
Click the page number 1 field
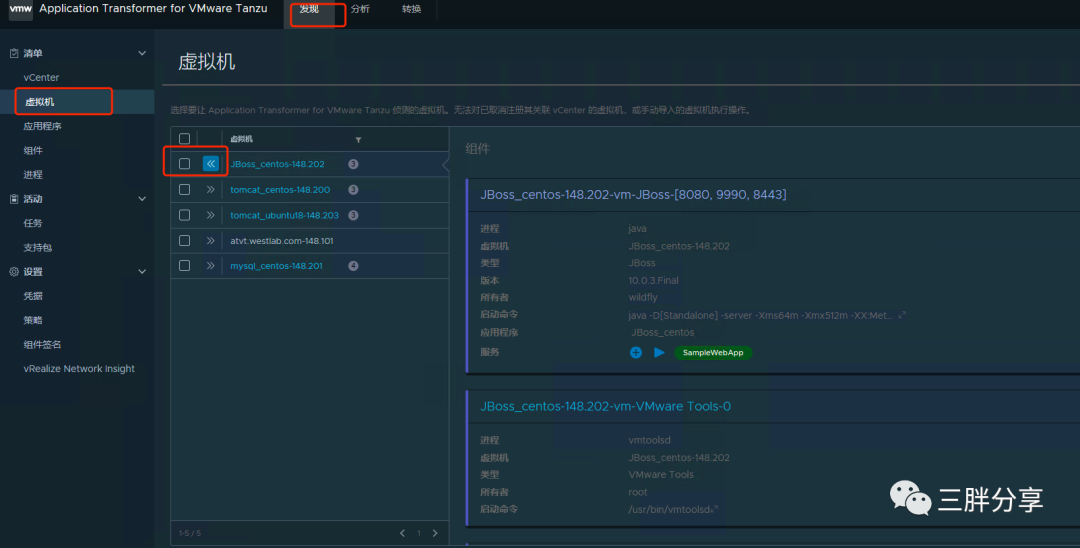pyautogui.click(x=418, y=533)
